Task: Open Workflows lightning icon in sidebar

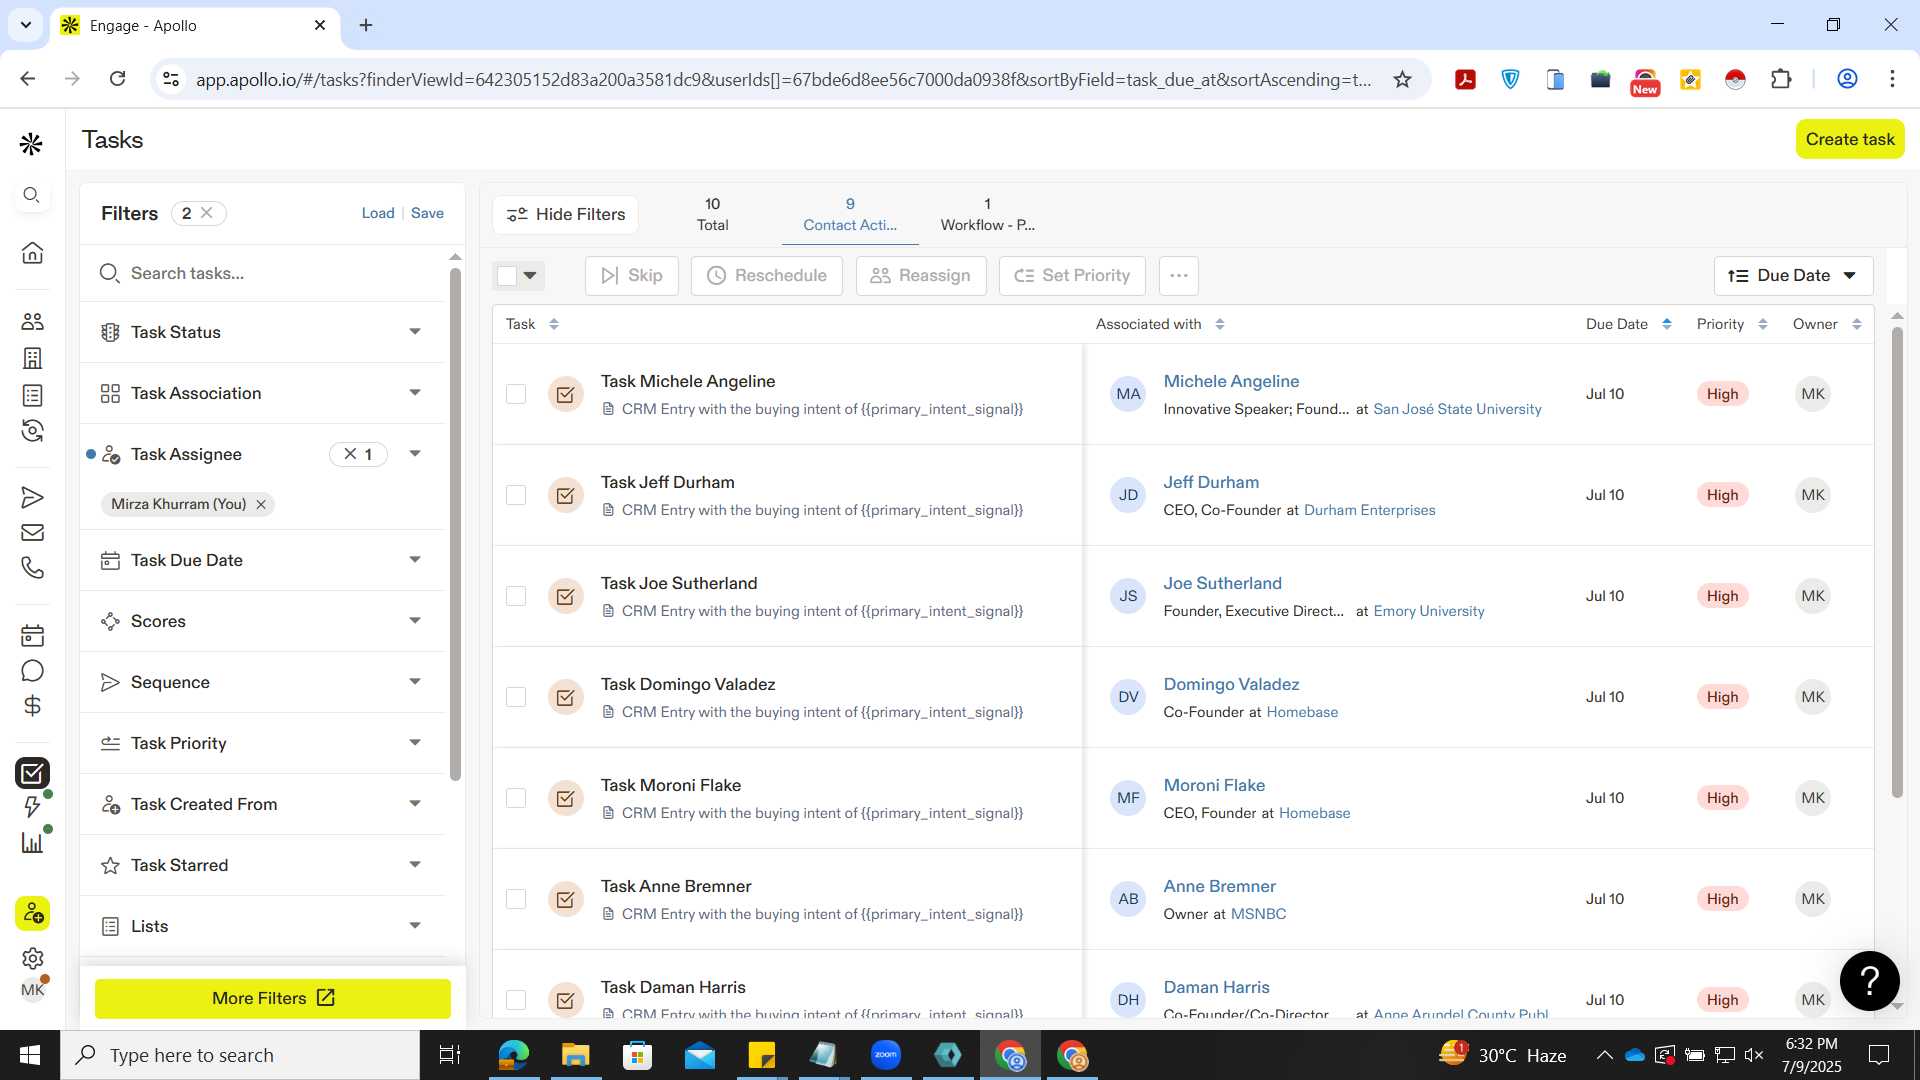Action: tap(32, 807)
